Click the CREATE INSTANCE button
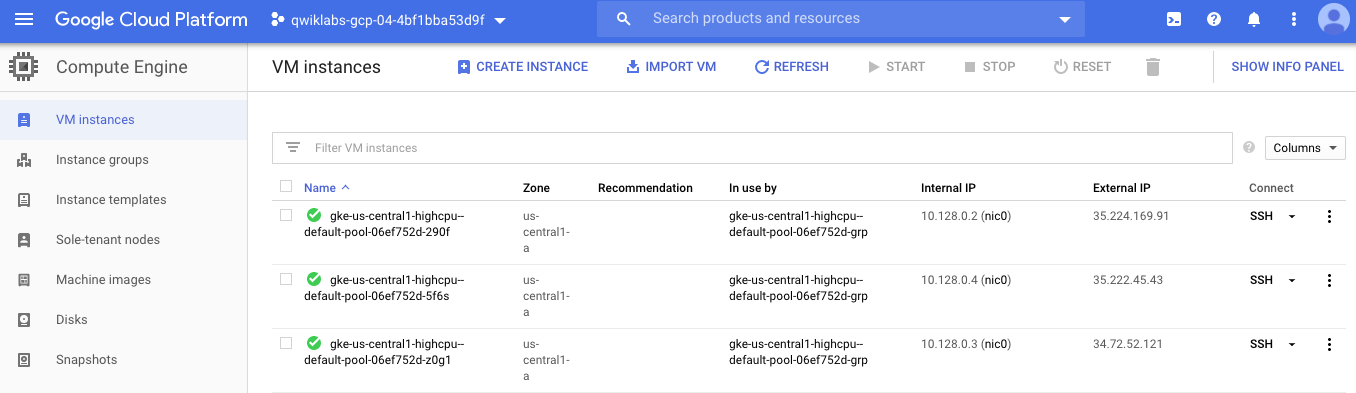 [522, 67]
